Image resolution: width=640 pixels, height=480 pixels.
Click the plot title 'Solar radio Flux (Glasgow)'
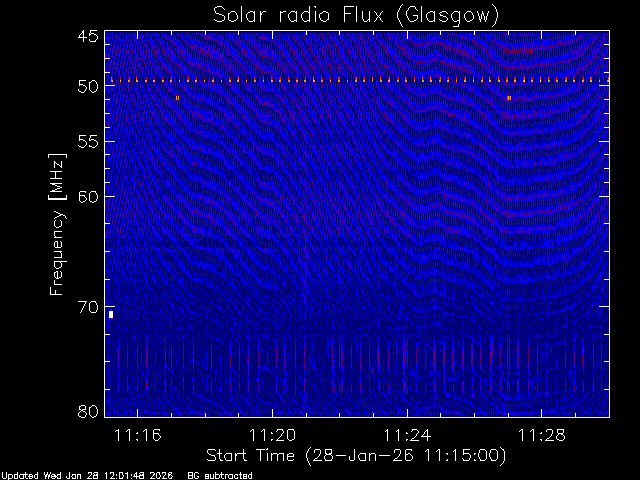point(356,16)
